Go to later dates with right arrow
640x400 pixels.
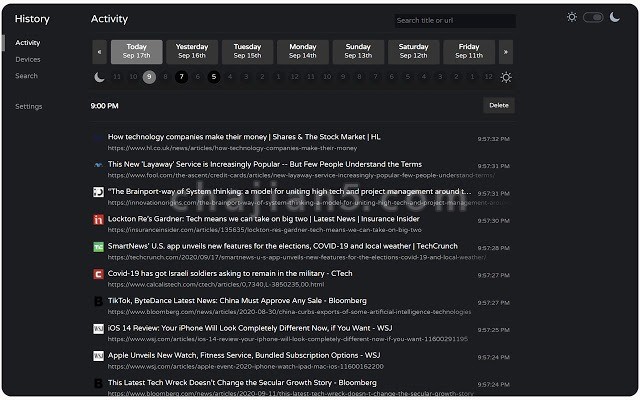pyautogui.click(x=506, y=52)
